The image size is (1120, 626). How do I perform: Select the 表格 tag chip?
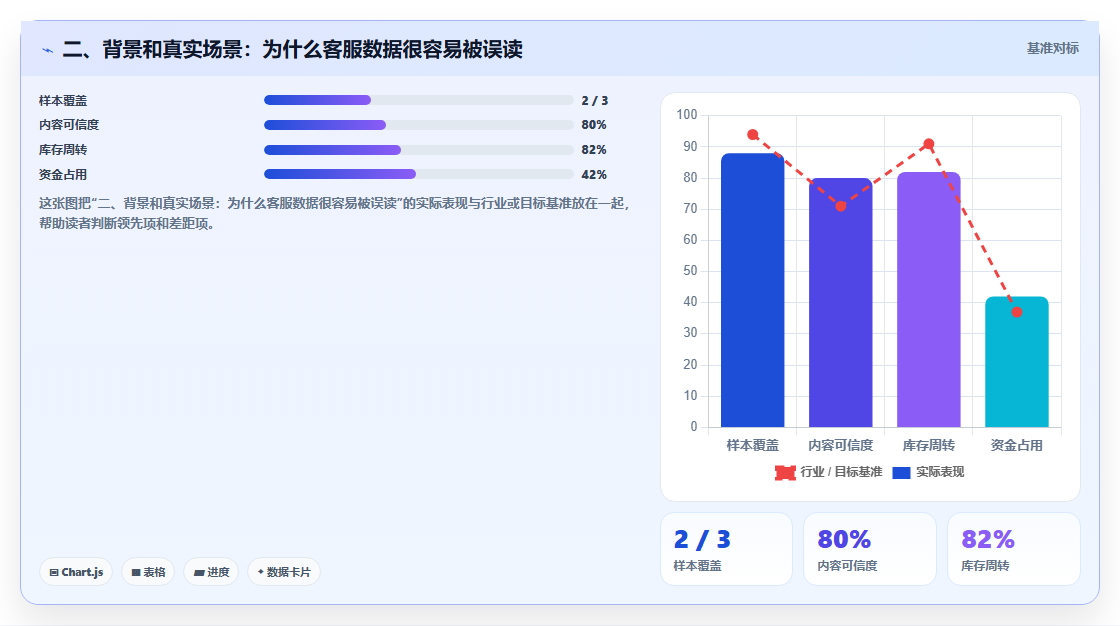point(148,572)
